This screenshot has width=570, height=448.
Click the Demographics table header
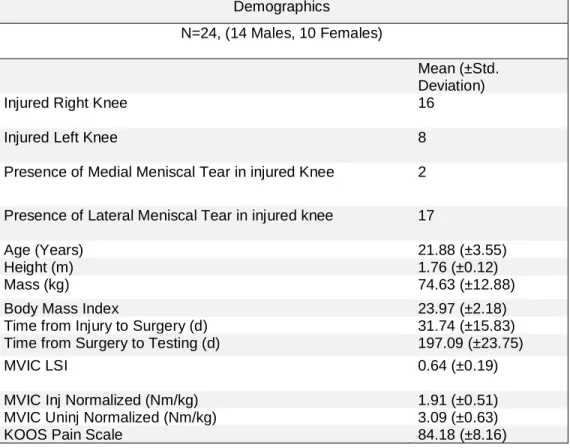[282, 7]
